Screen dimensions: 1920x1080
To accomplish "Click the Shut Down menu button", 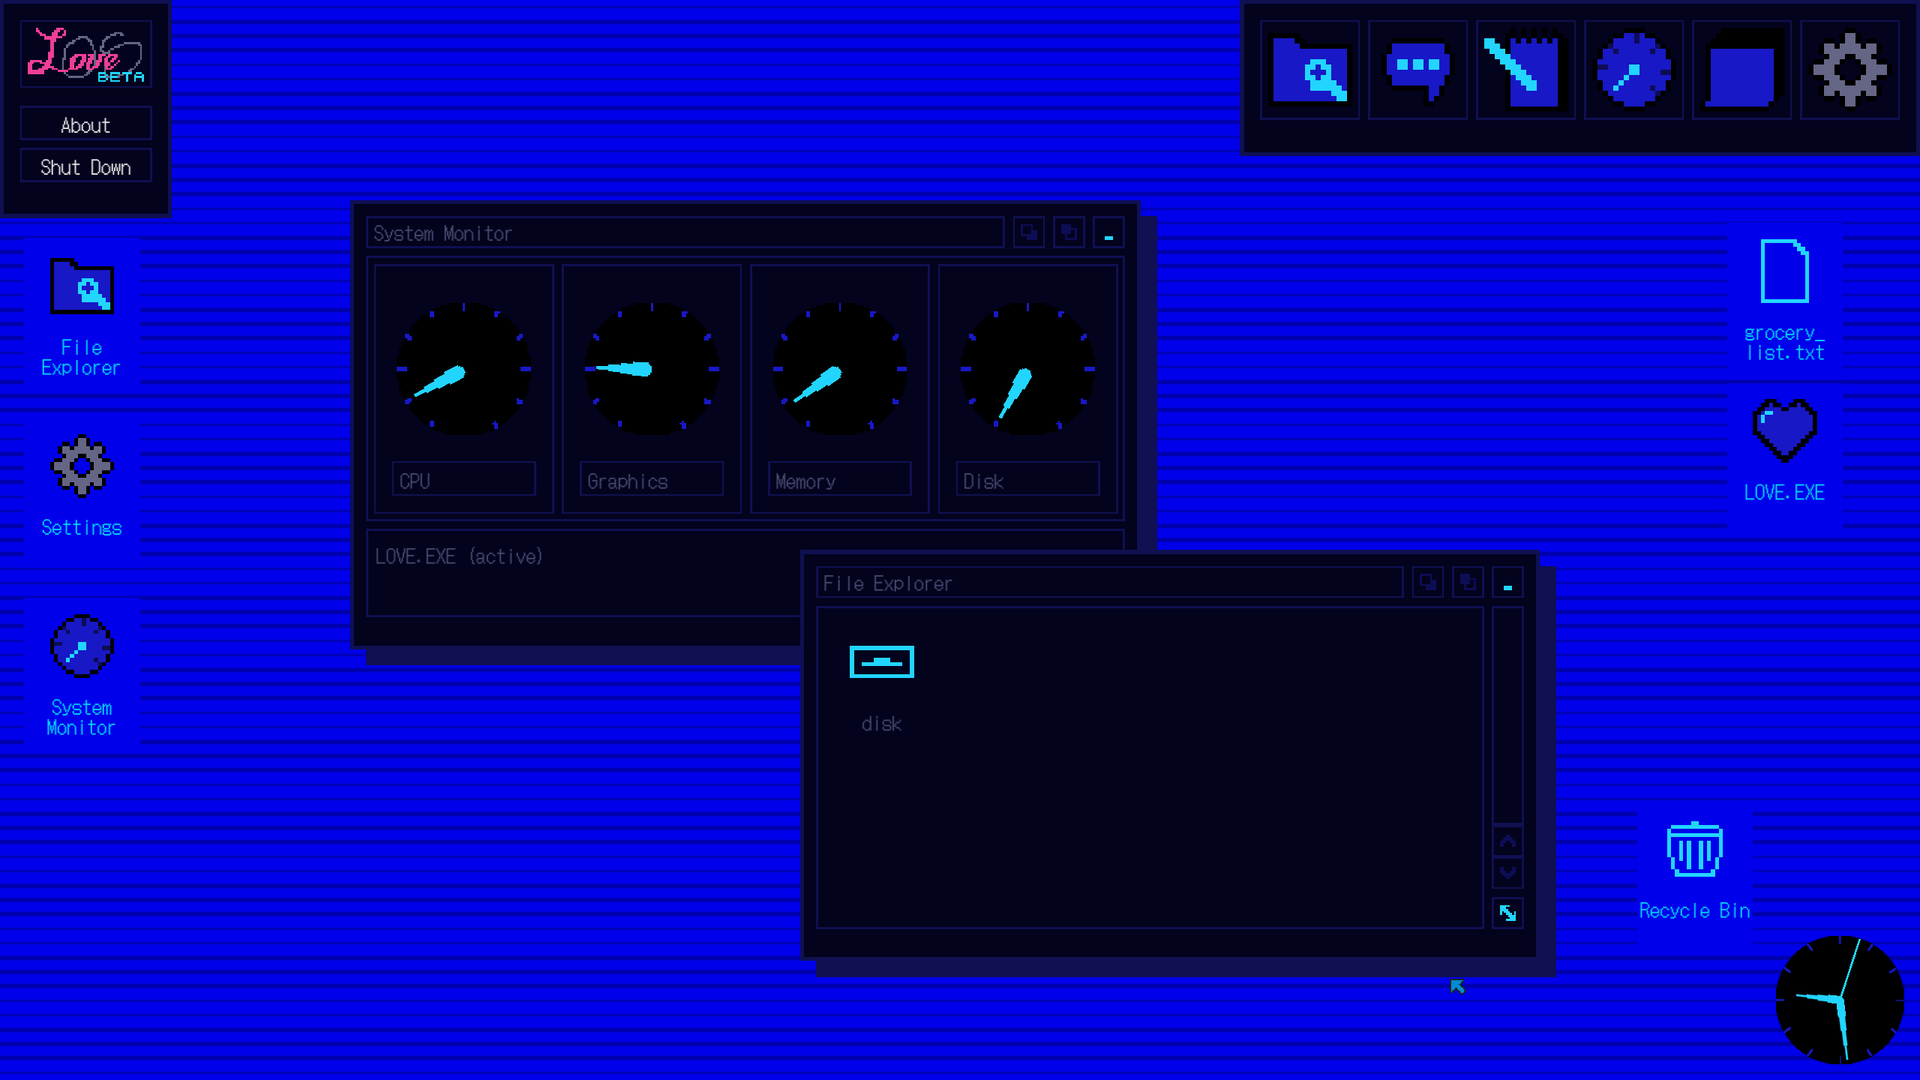I will pyautogui.click(x=86, y=167).
